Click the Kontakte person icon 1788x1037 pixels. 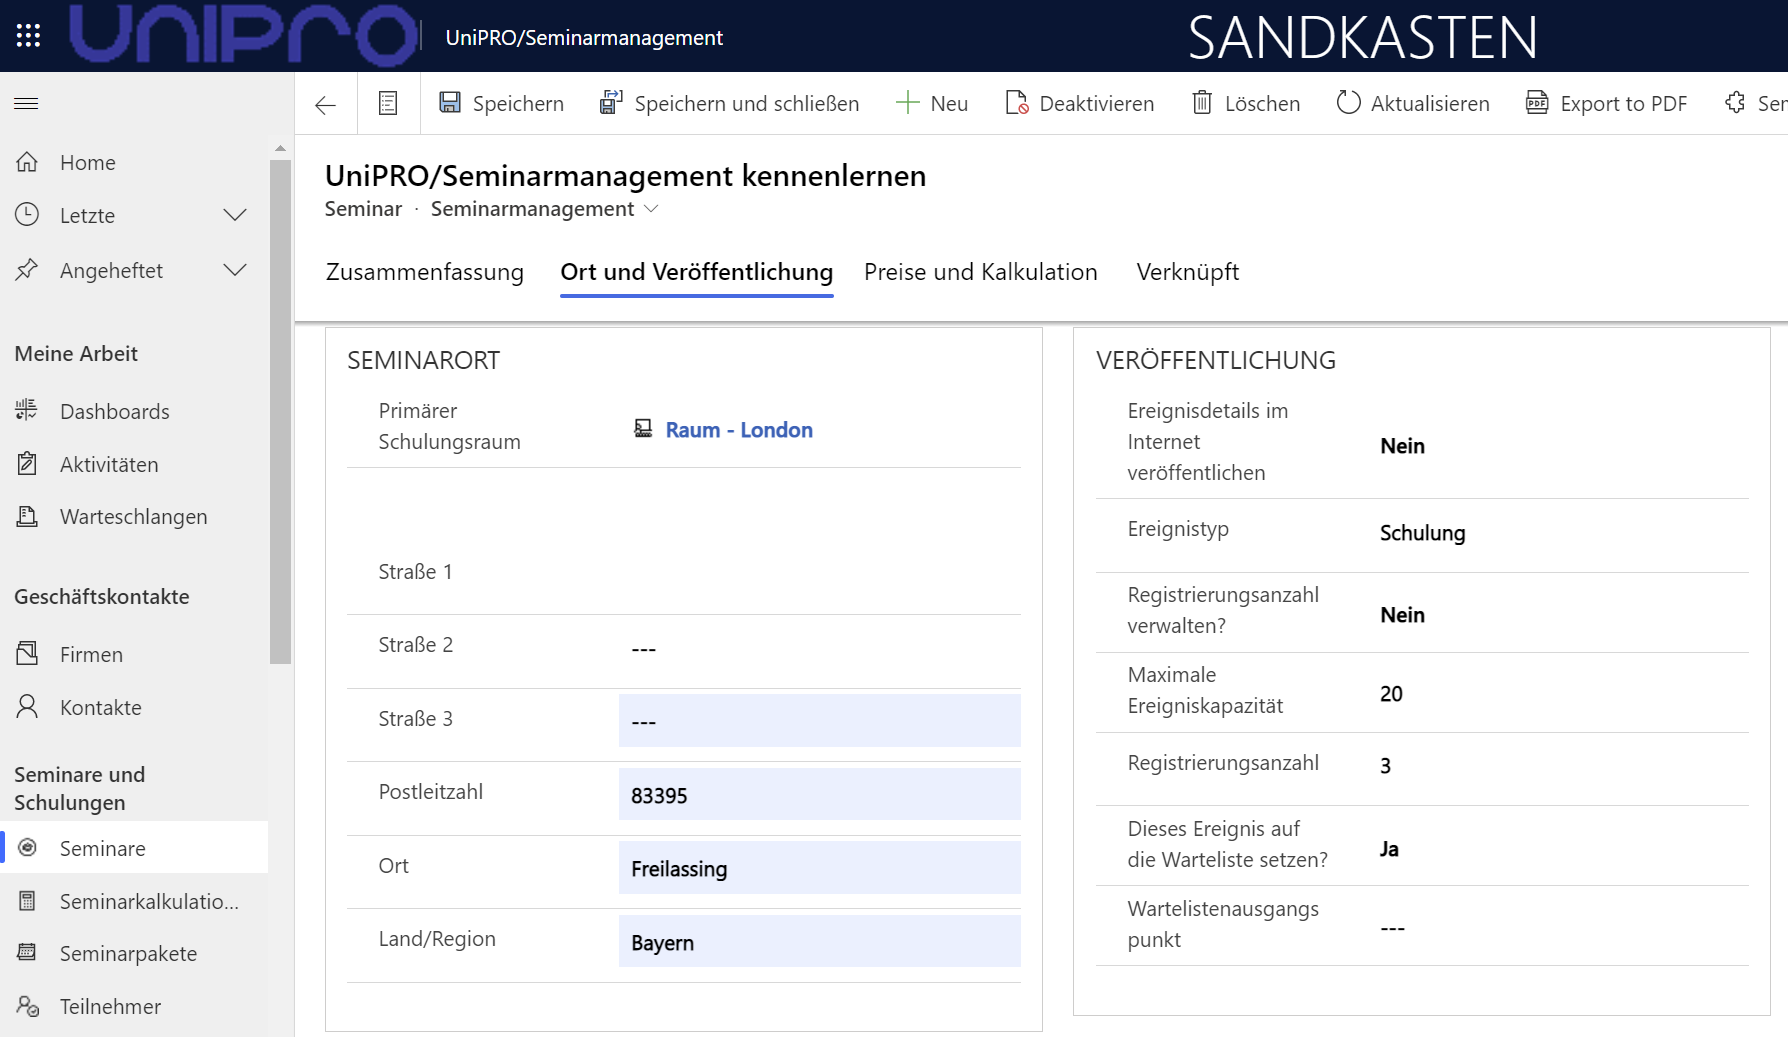point(27,707)
